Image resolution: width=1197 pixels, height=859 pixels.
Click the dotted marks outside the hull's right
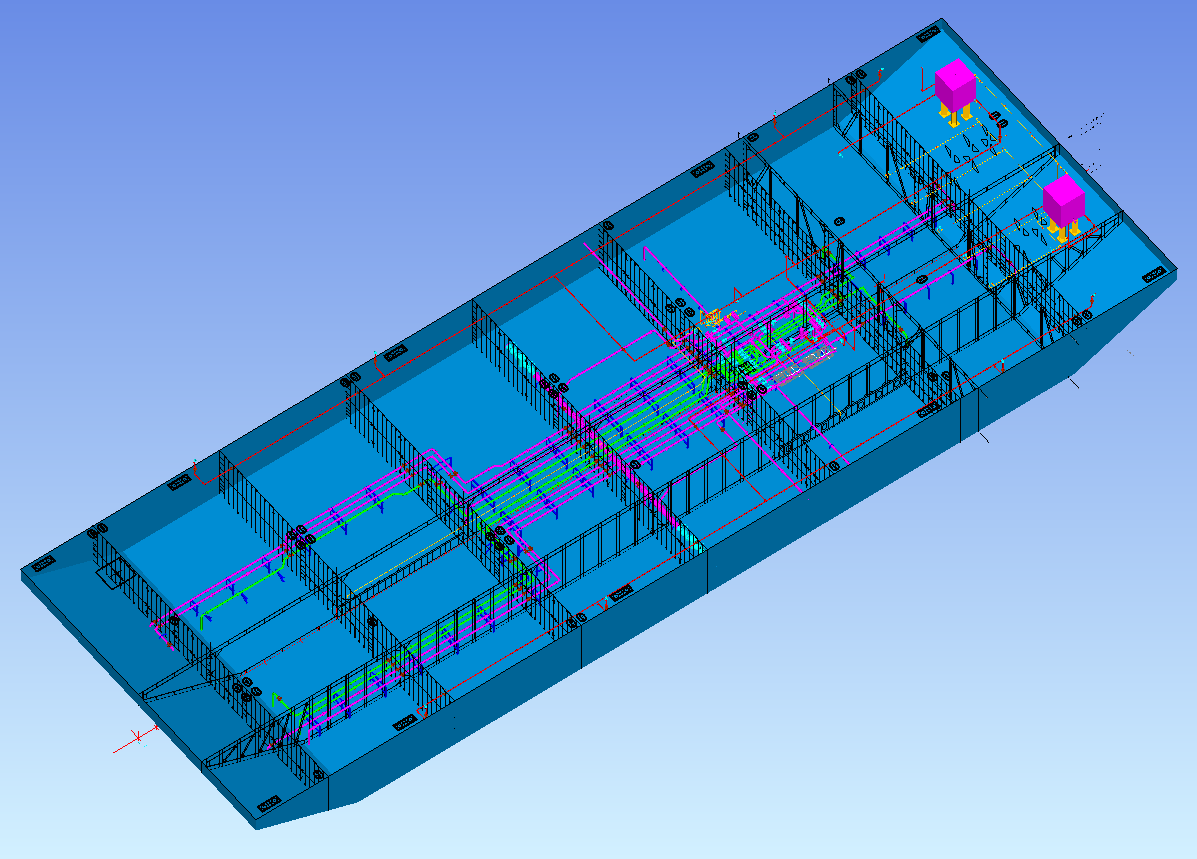tap(1088, 124)
